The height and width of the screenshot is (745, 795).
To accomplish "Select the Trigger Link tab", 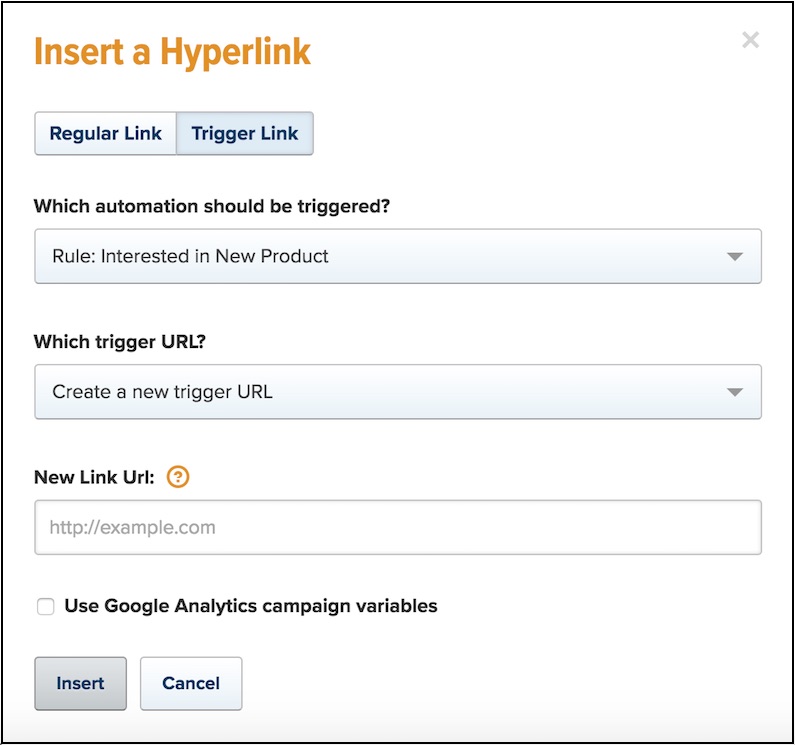I will coord(245,134).
